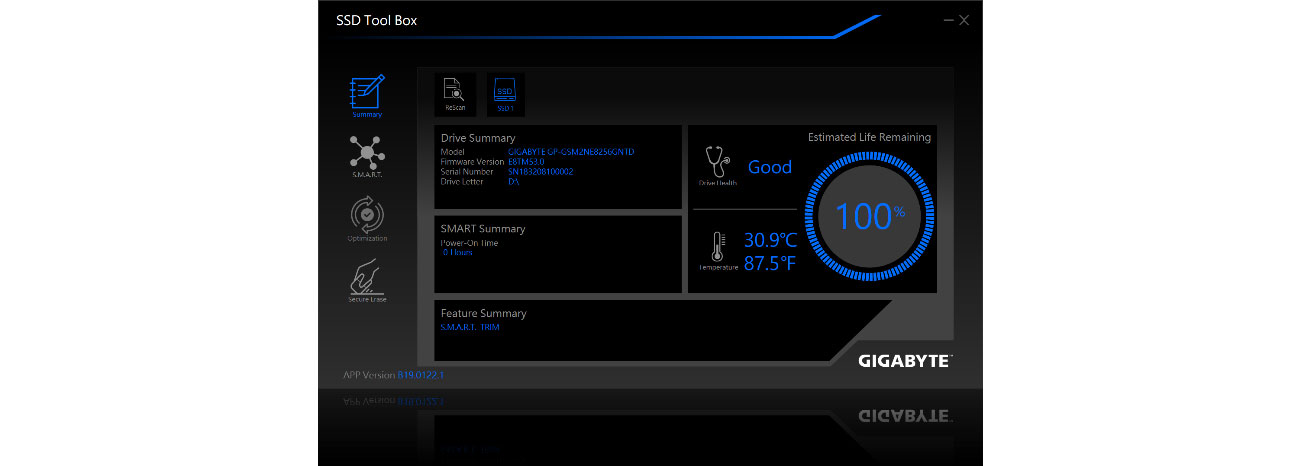The height and width of the screenshot is (466, 1300).
Task: Click the GIGABYTE logo
Action: coord(904,361)
